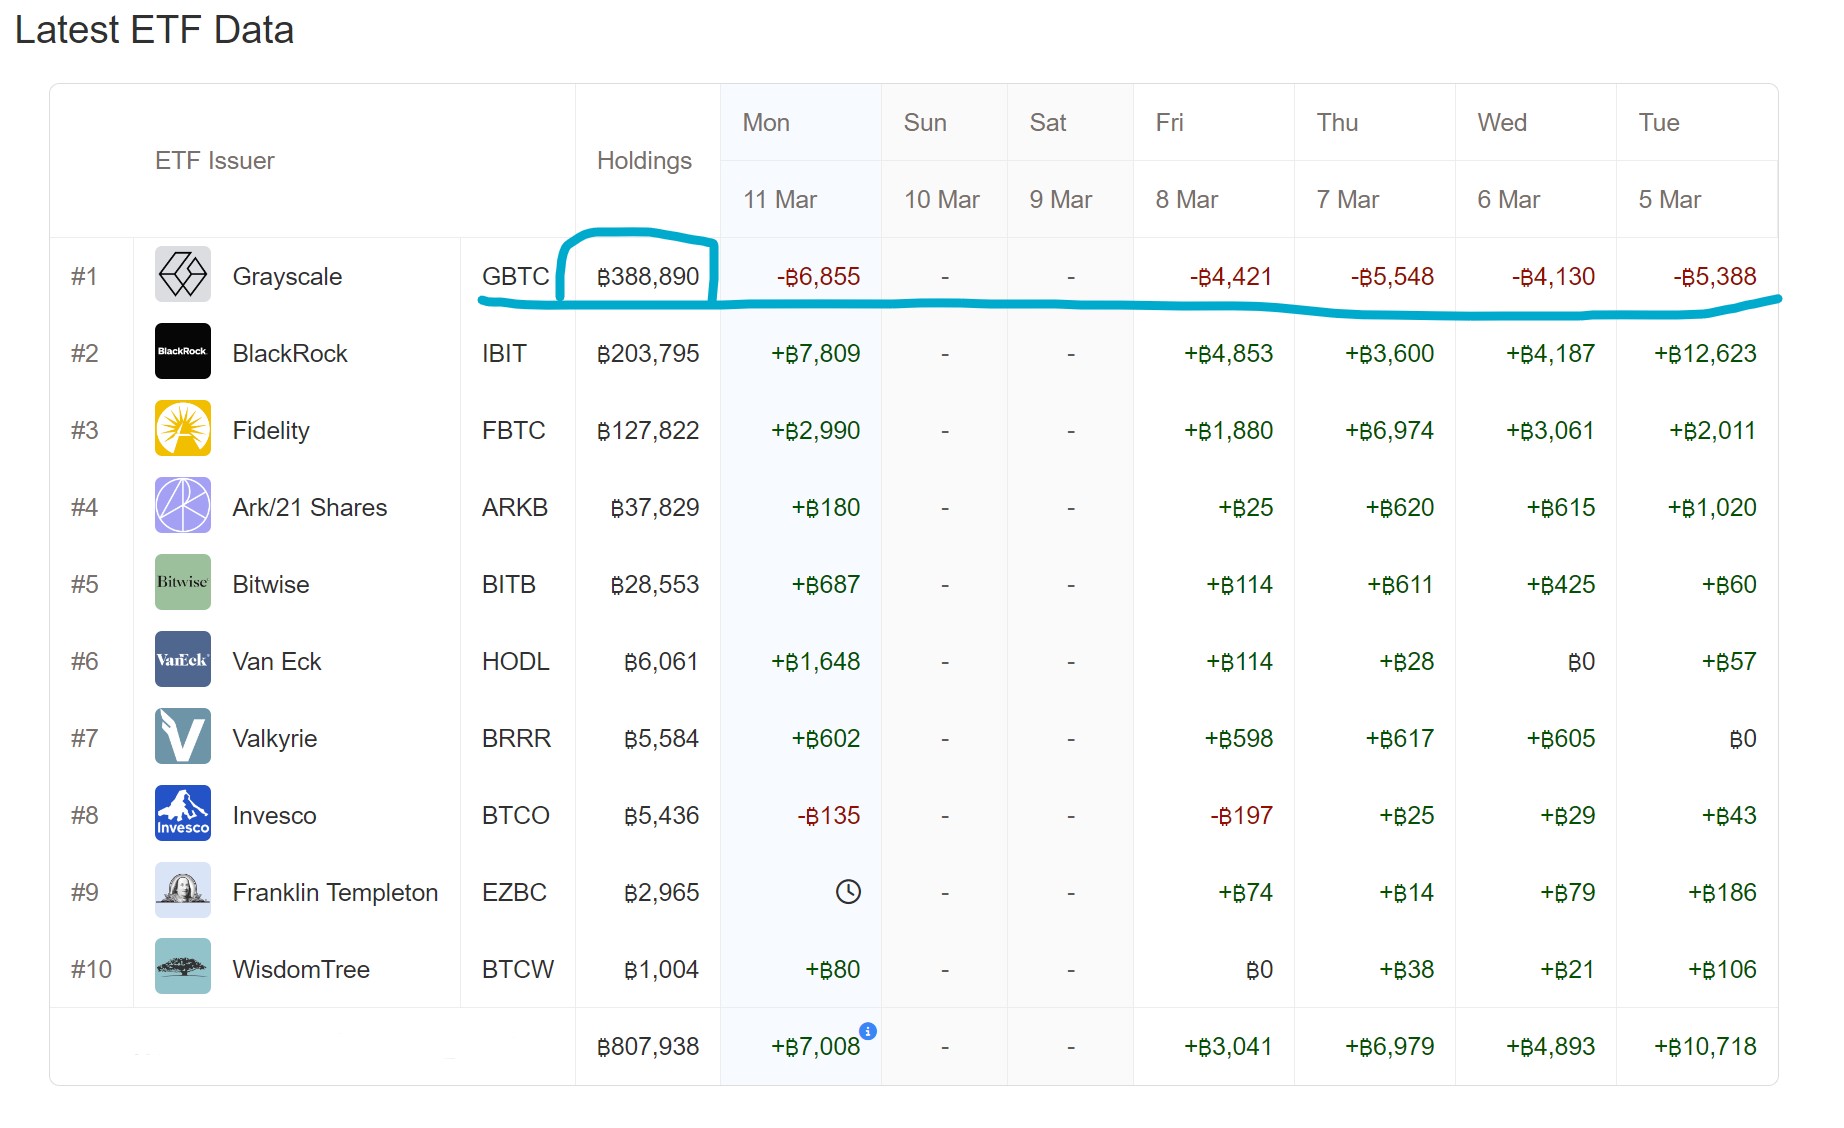Image resolution: width=1844 pixels, height=1128 pixels.
Task: Click the WisdomTree tree logo
Action: (182, 967)
